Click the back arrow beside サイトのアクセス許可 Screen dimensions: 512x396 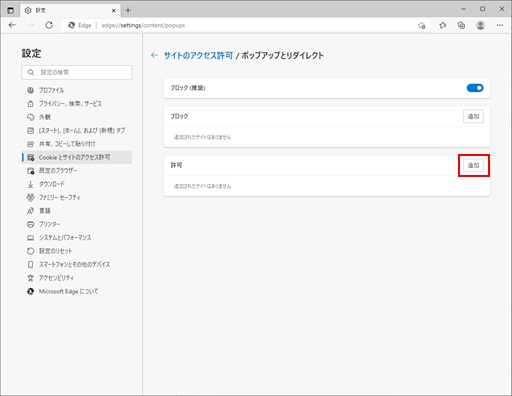coord(154,55)
